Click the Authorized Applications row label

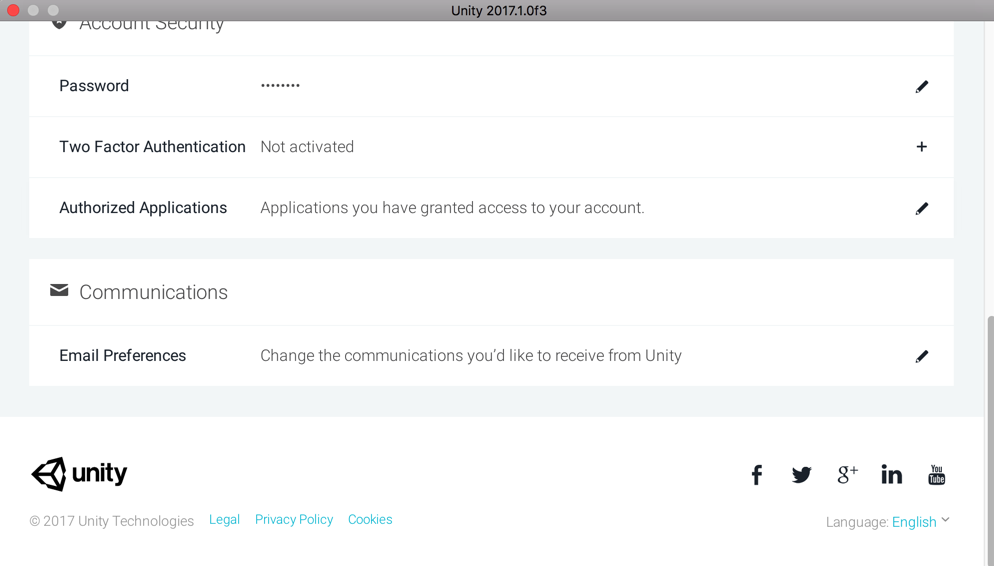tap(143, 208)
